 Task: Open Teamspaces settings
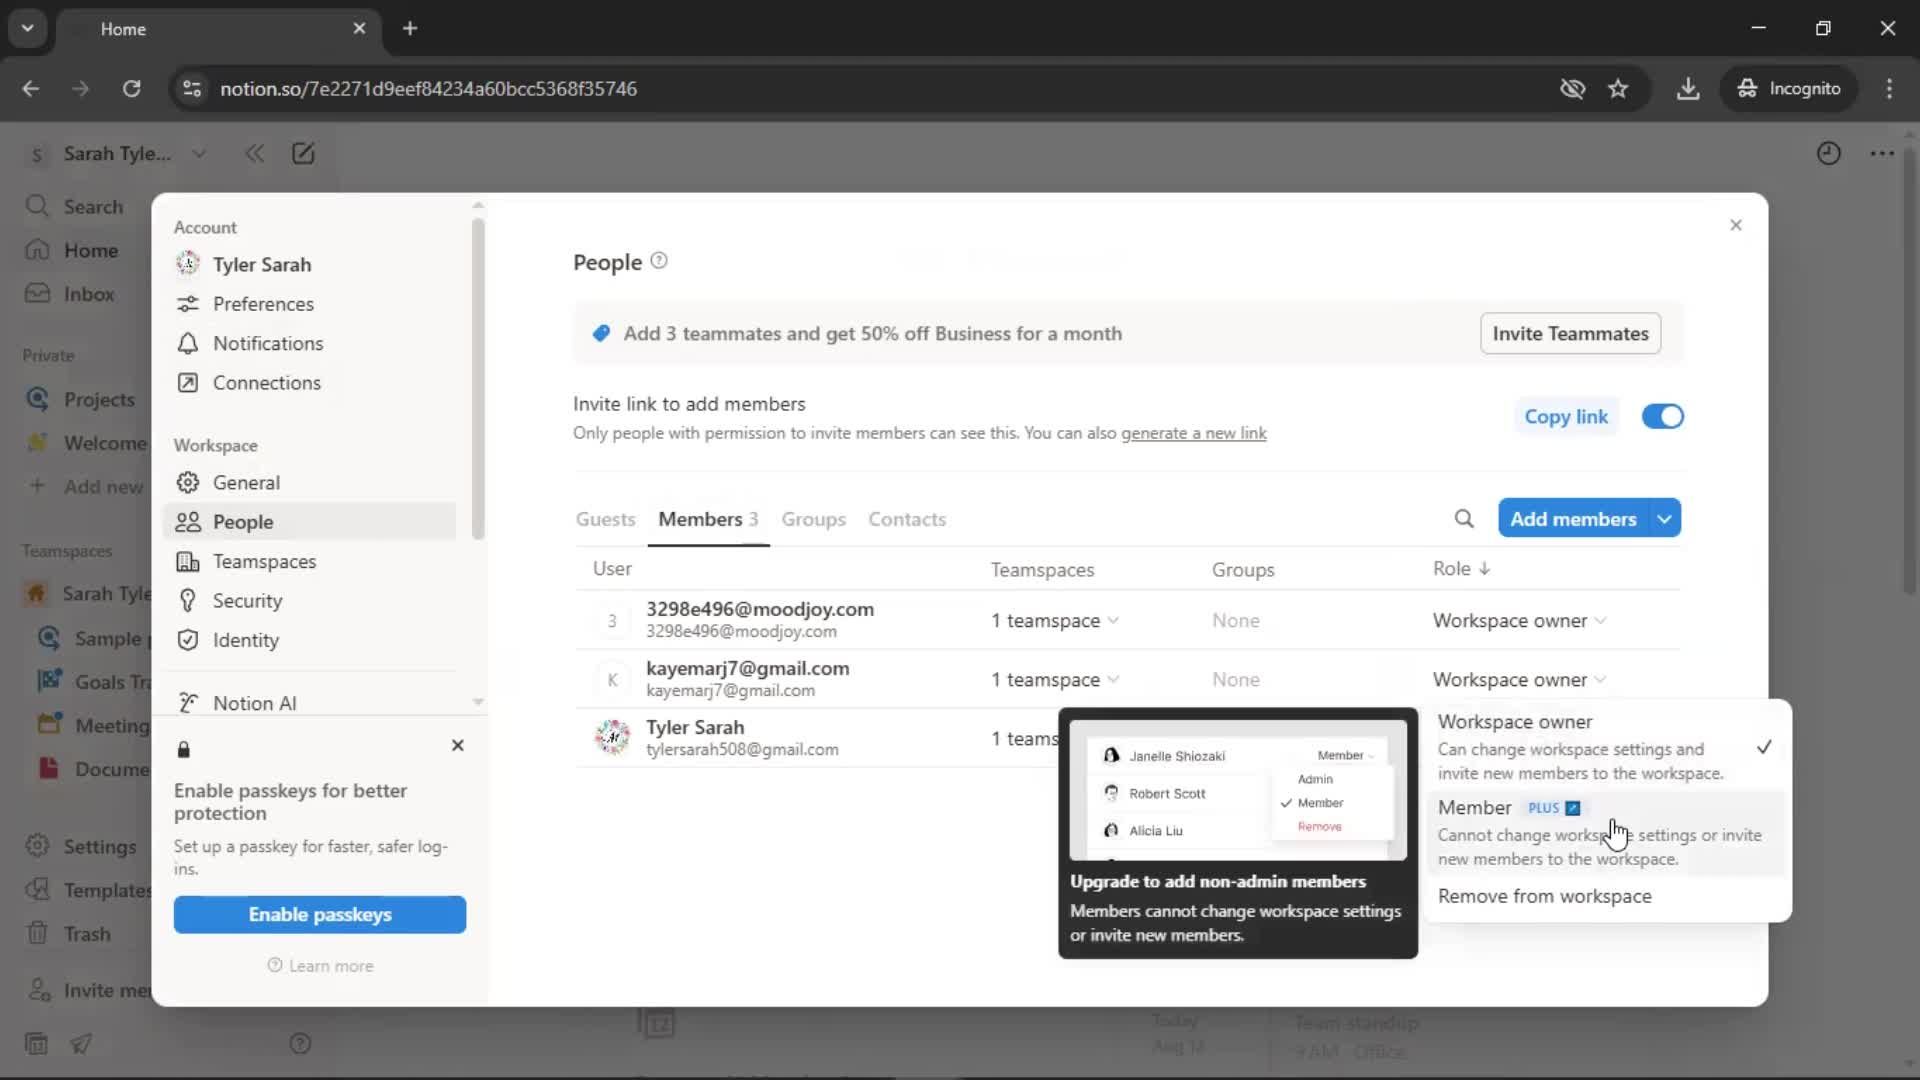pos(310,562)
